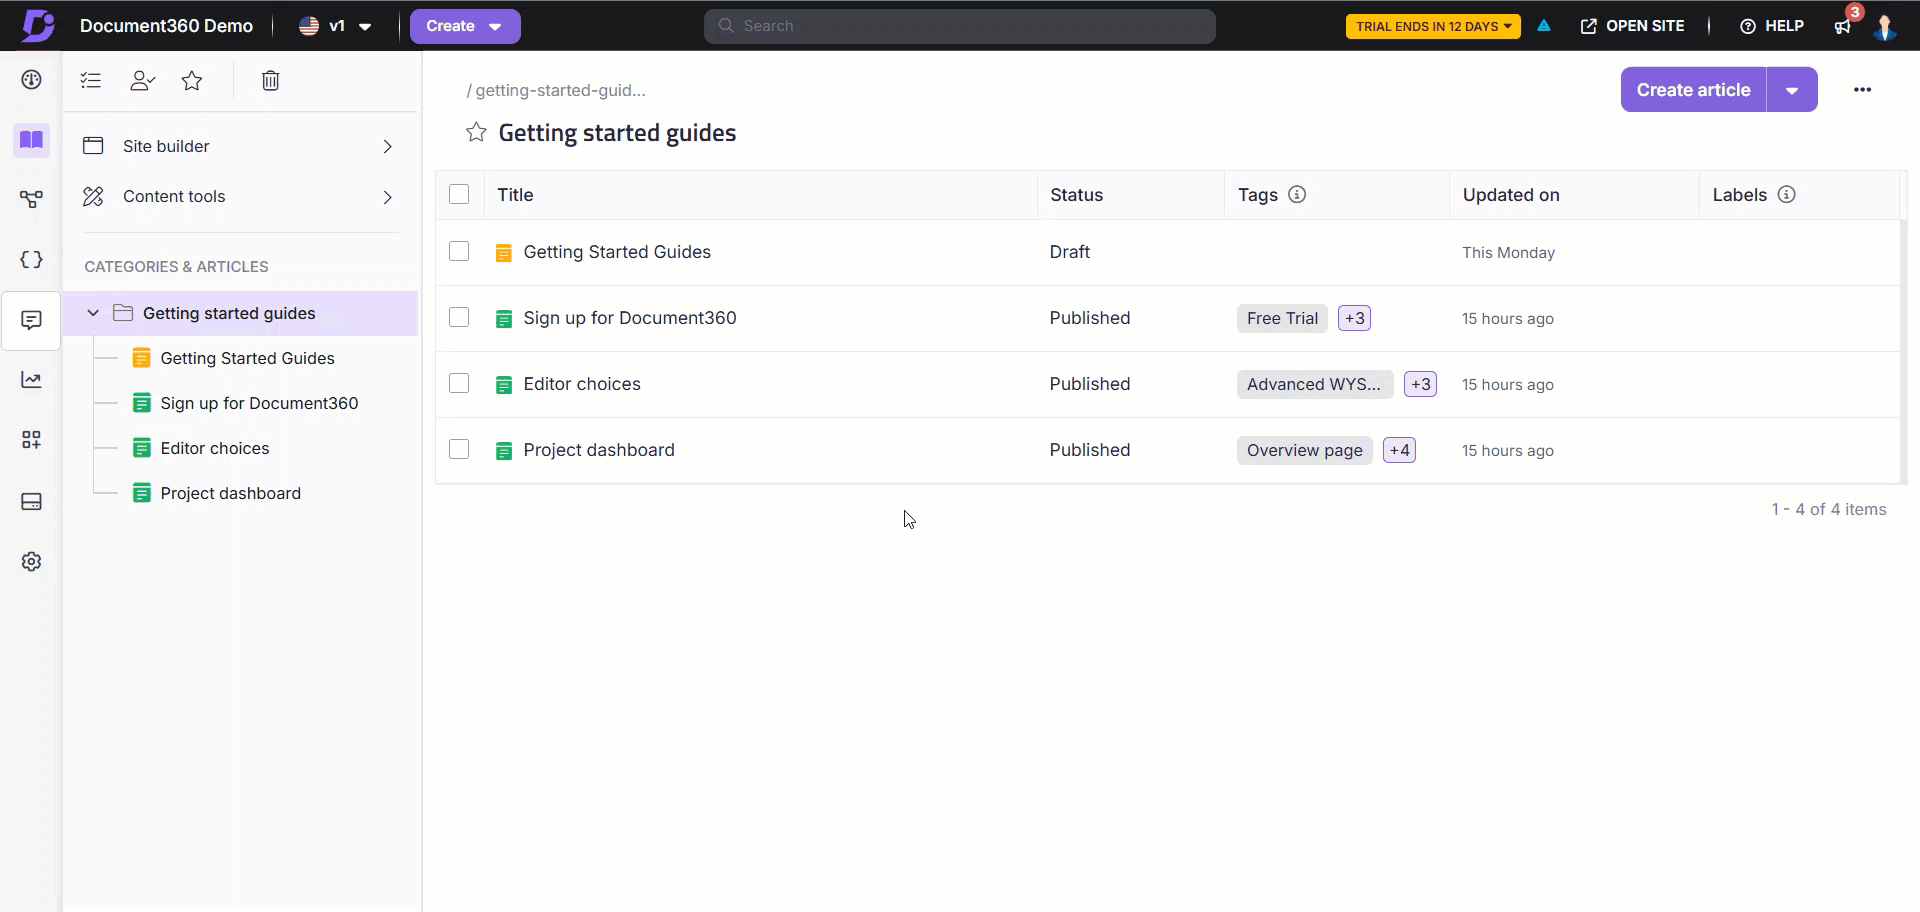Viewport: 1920px width, 912px height.
Task: Click the Trial ends in 12 days button
Action: 1432,27
